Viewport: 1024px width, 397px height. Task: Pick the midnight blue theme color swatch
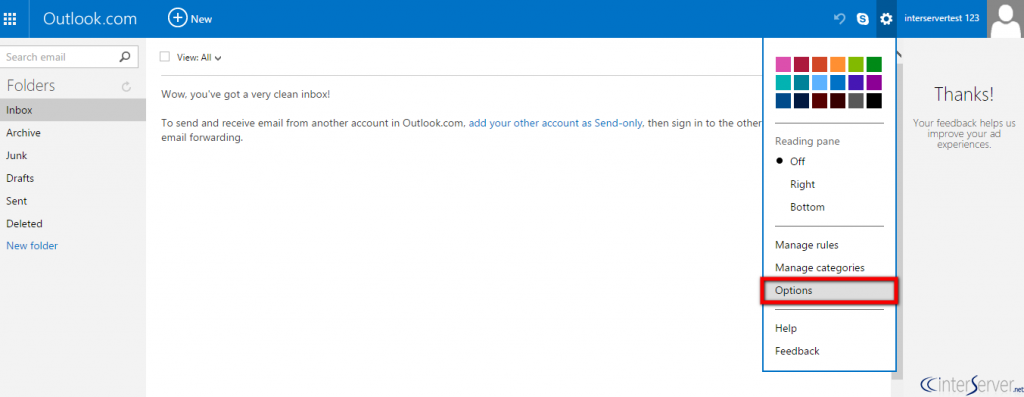click(x=801, y=101)
